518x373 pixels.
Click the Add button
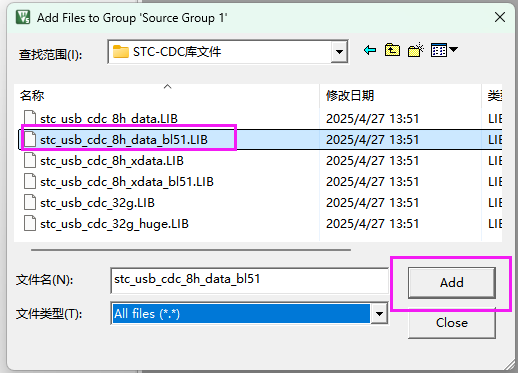(x=452, y=283)
